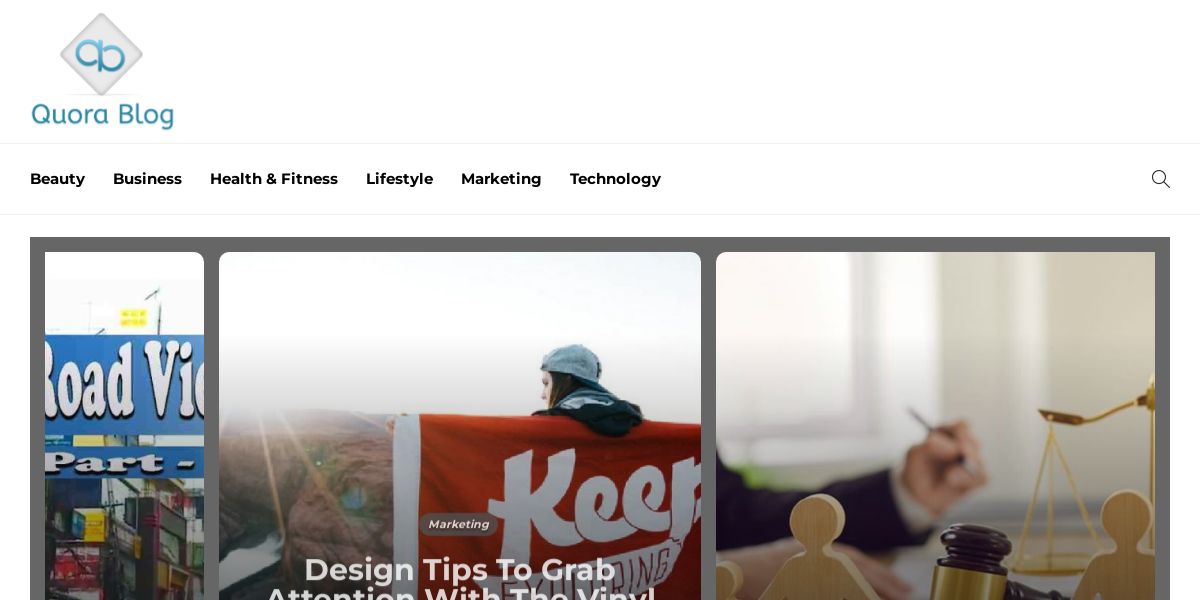
Task: Click the Road Video sign on the left slide
Action: coord(124,385)
